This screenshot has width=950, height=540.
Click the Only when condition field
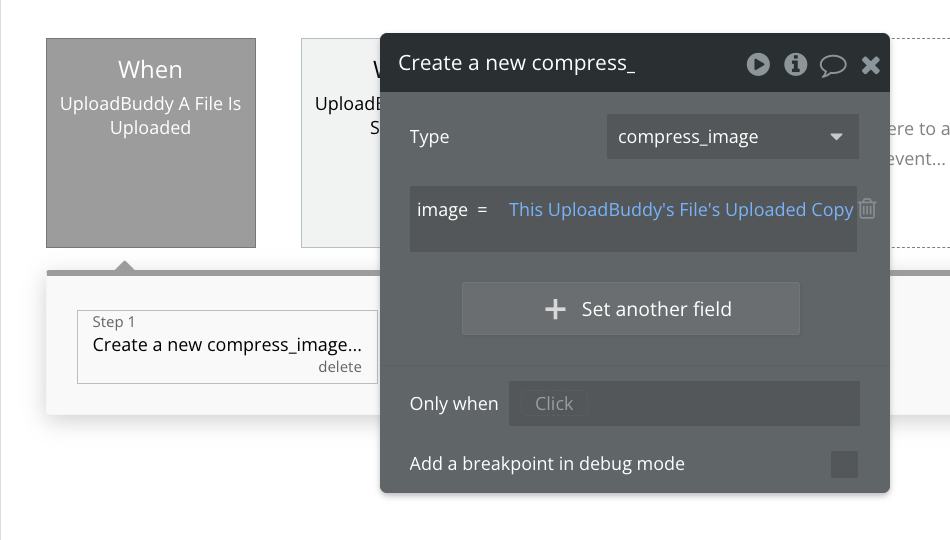pos(684,404)
